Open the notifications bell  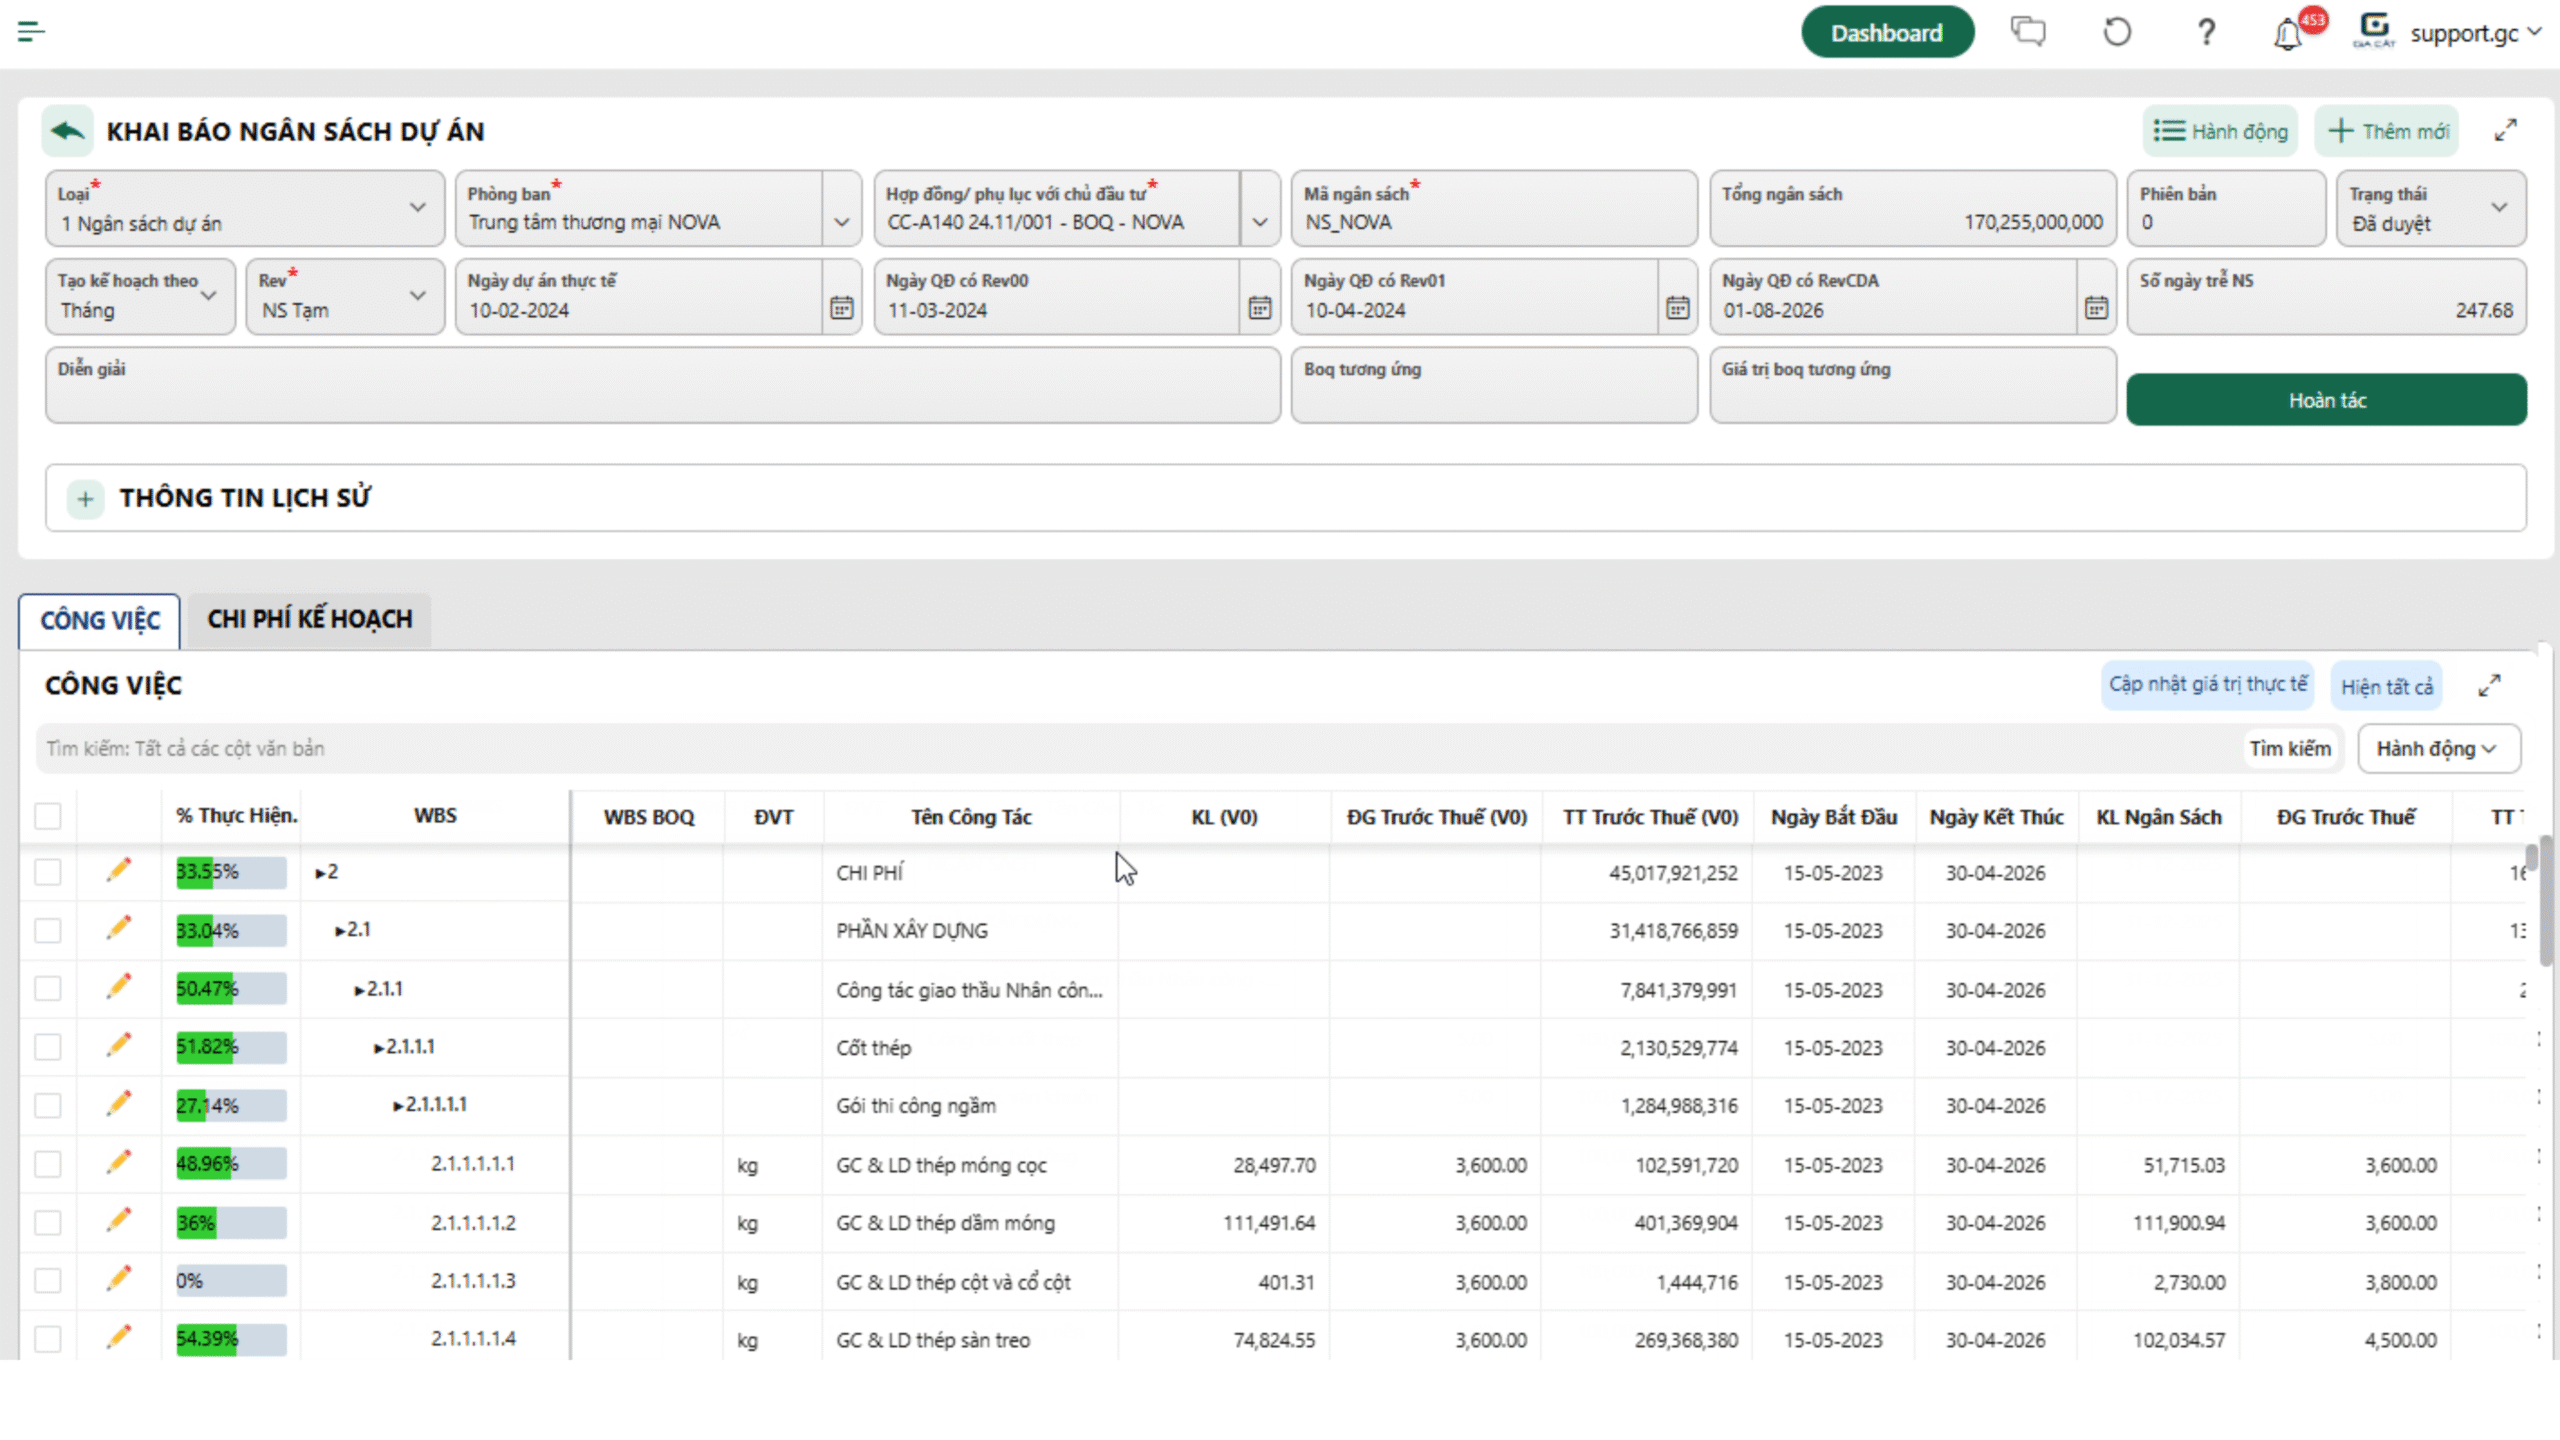[2287, 35]
